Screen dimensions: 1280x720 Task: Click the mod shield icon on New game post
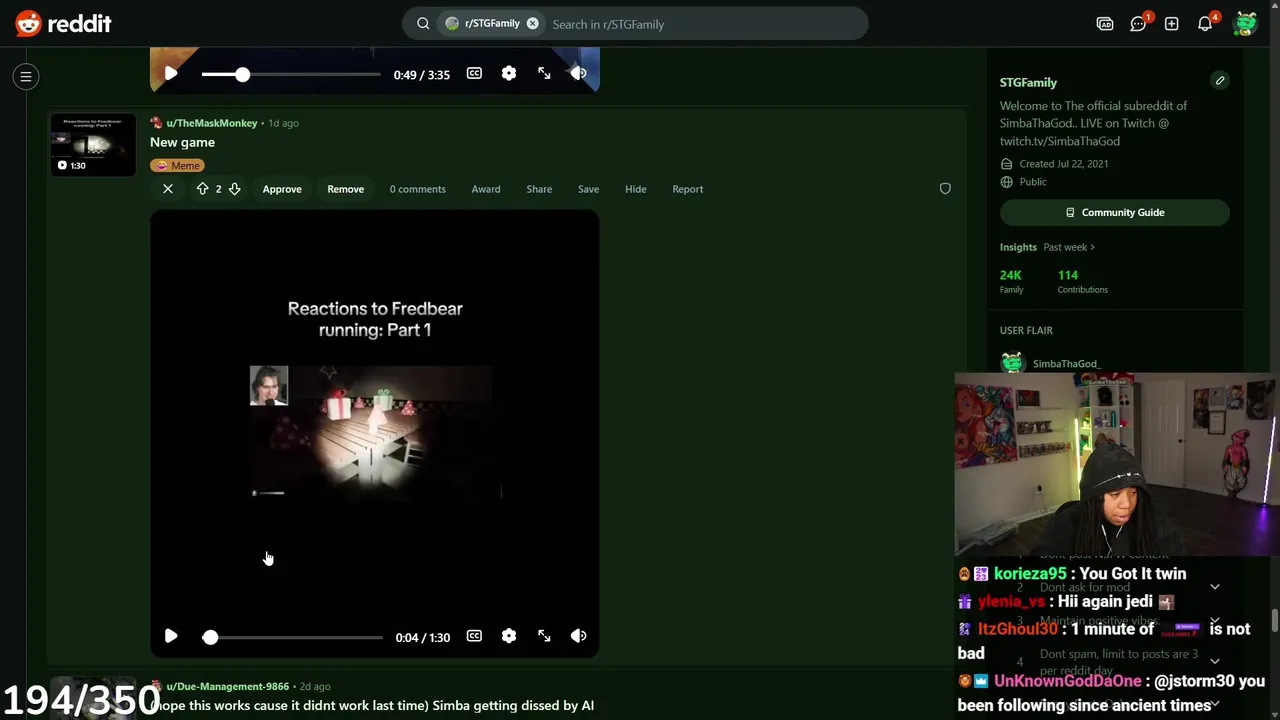pos(945,189)
